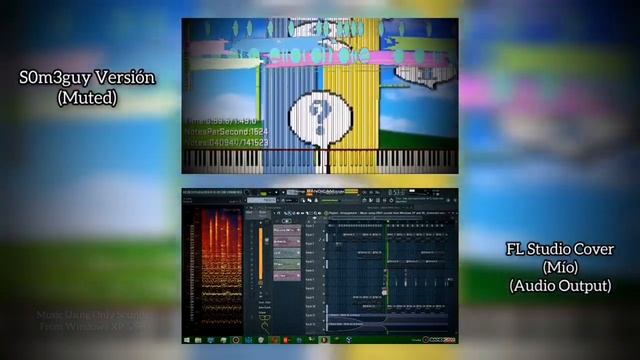
Task: Mute Track 3 using its green dot
Action: tap(324, 249)
